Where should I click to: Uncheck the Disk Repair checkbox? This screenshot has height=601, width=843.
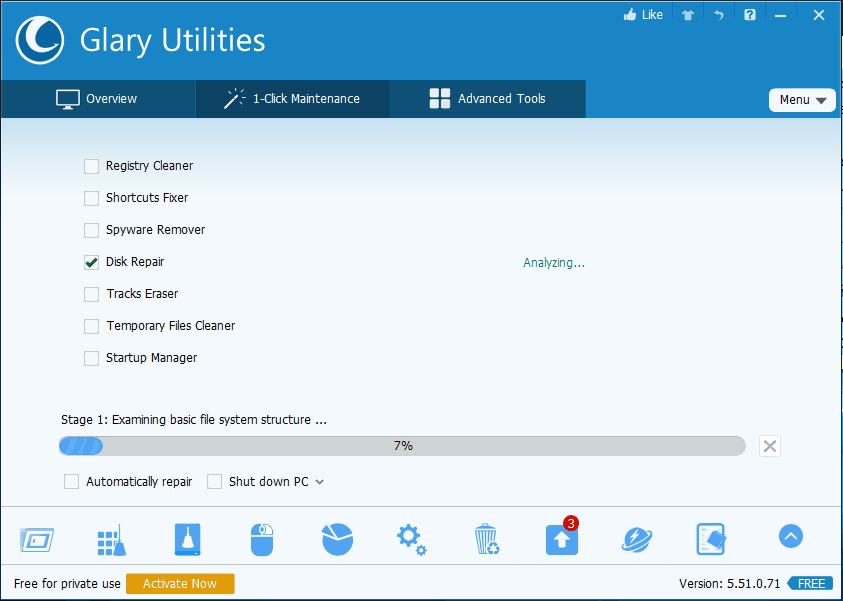point(91,262)
